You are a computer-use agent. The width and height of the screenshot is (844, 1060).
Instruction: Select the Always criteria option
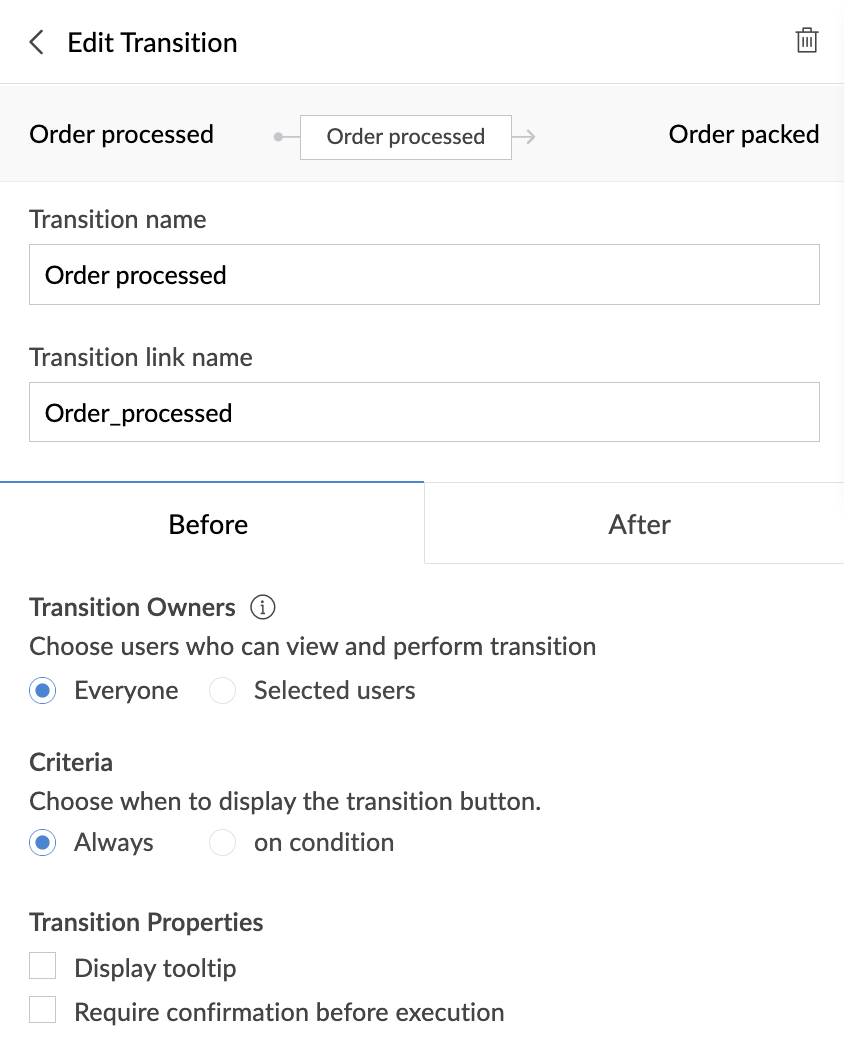point(43,843)
